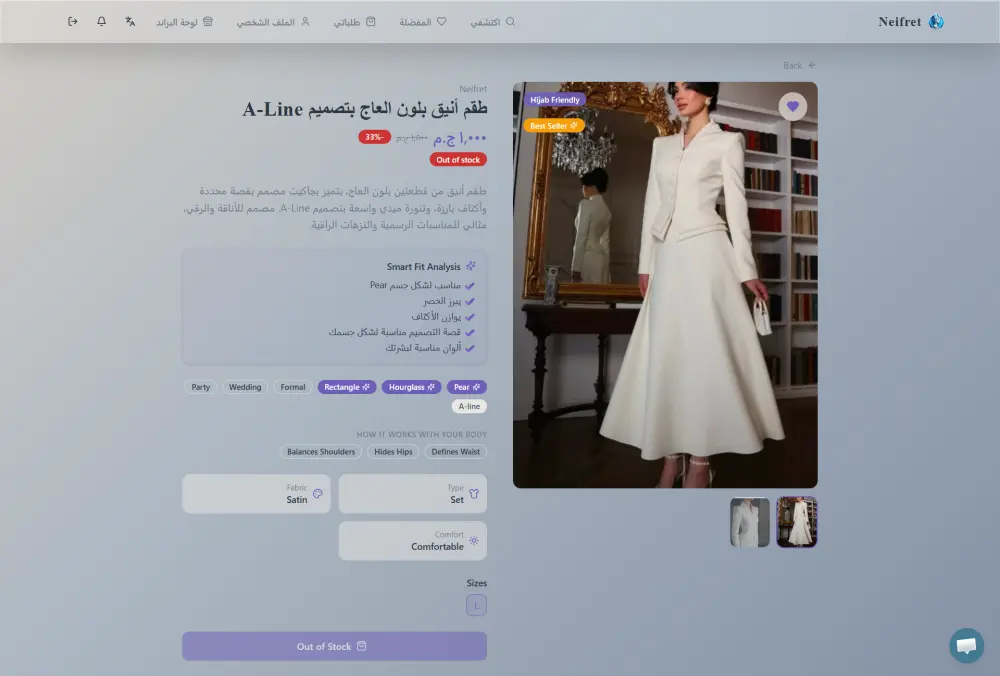
Task: Click the Type Set shirt icon
Action: coord(474,494)
